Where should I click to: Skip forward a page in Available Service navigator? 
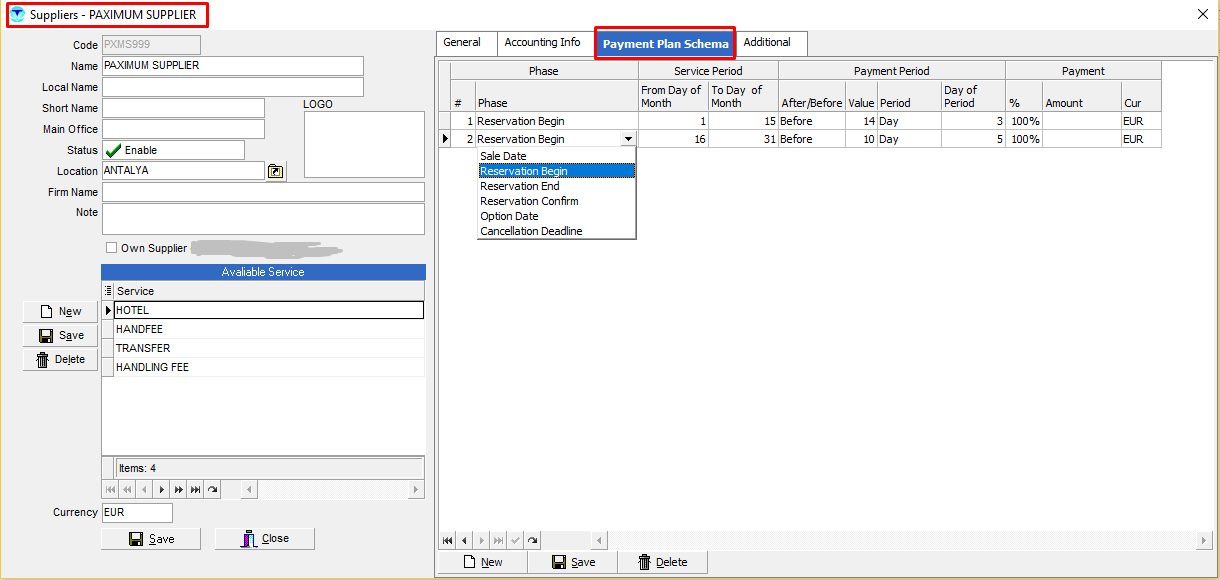click(x=179, y=490)
